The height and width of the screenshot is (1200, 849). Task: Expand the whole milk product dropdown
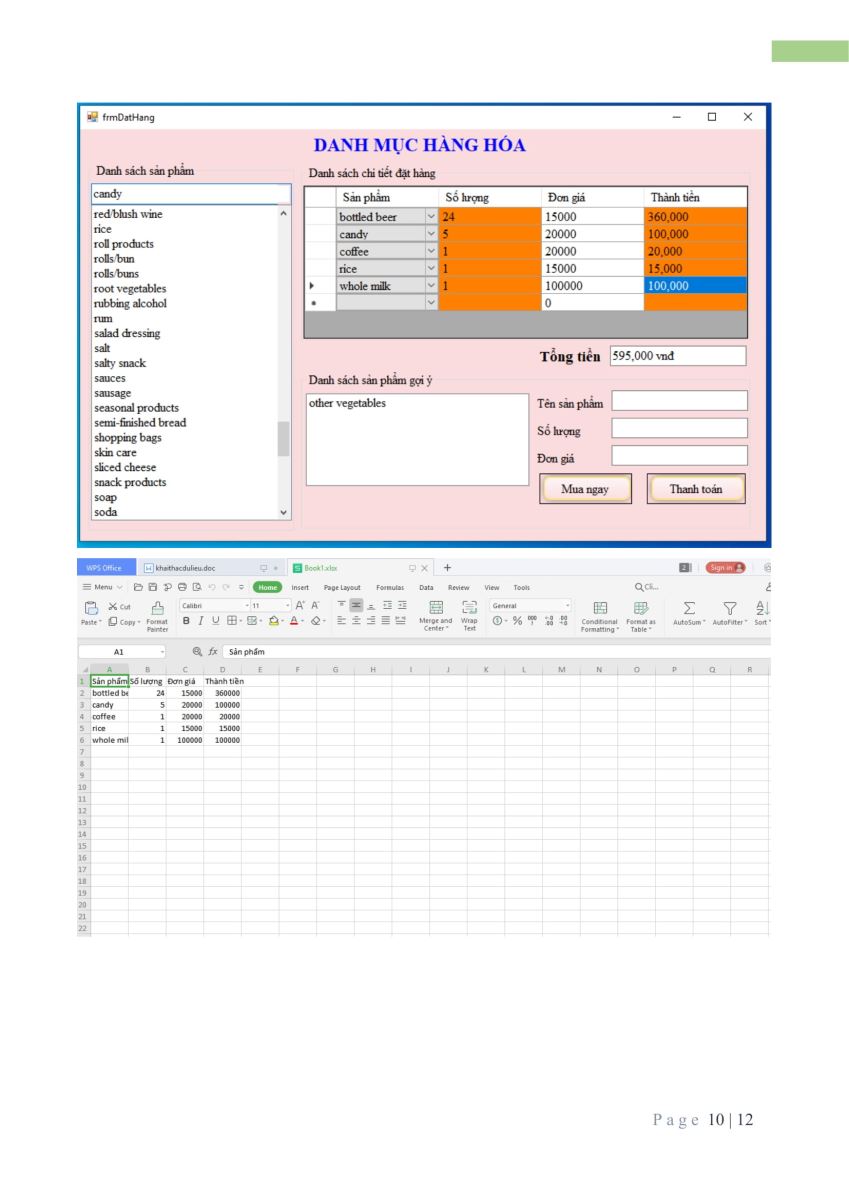pos(431,285)
